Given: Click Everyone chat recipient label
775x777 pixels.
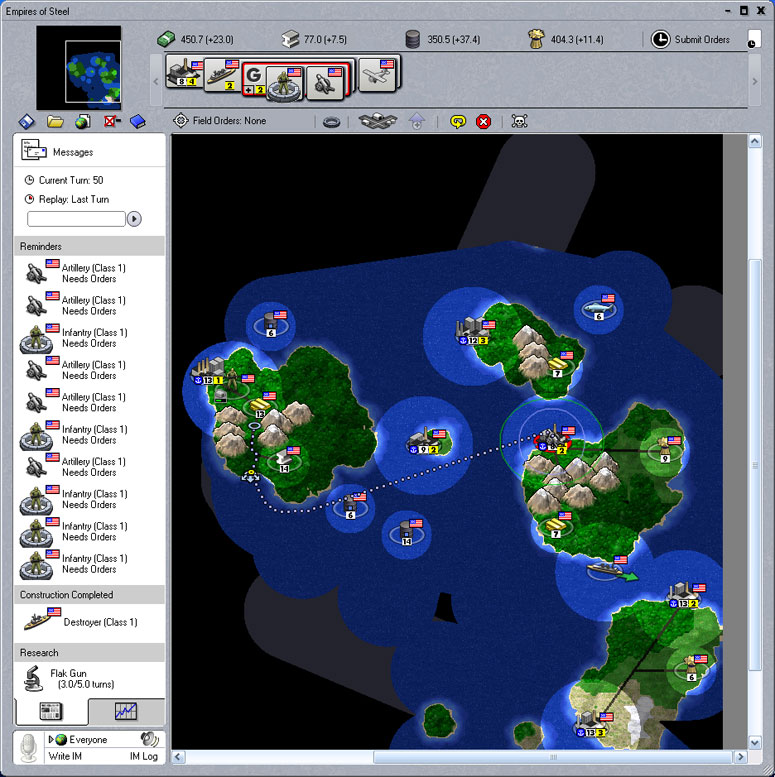Looking at the screenshot, I should click(x=88, y=739).
